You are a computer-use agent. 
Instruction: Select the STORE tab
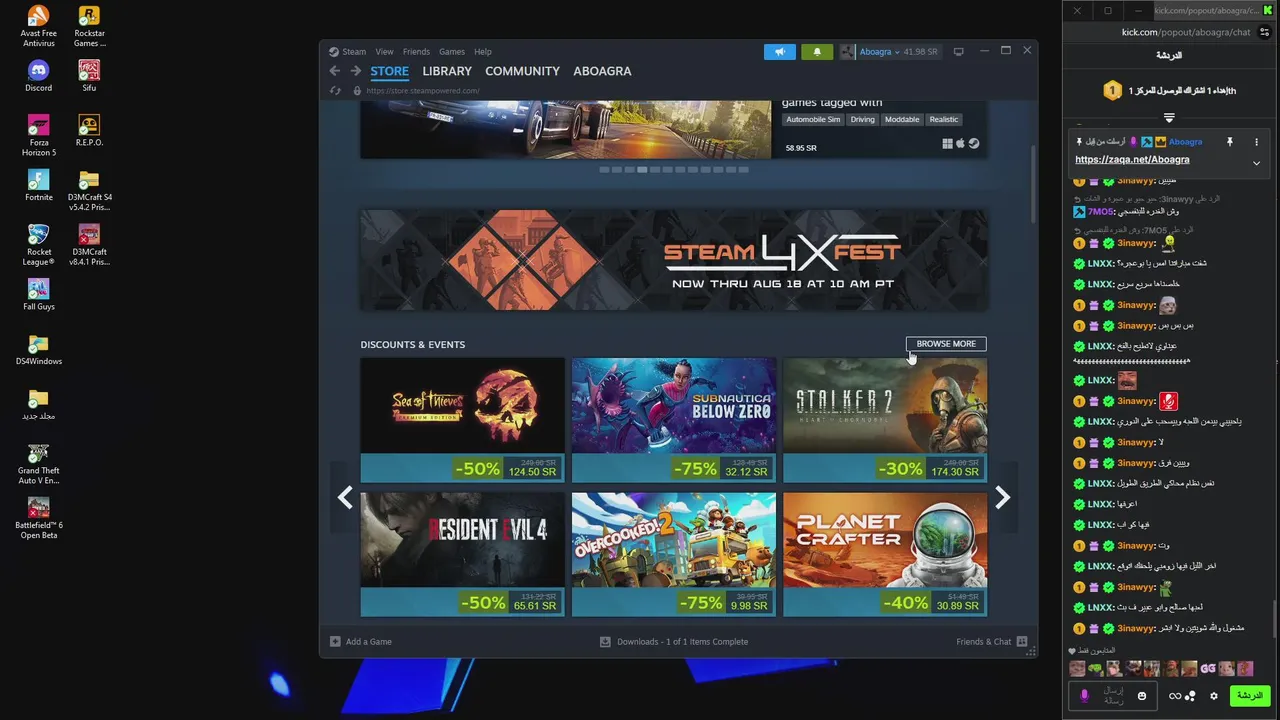coord(389,71)
